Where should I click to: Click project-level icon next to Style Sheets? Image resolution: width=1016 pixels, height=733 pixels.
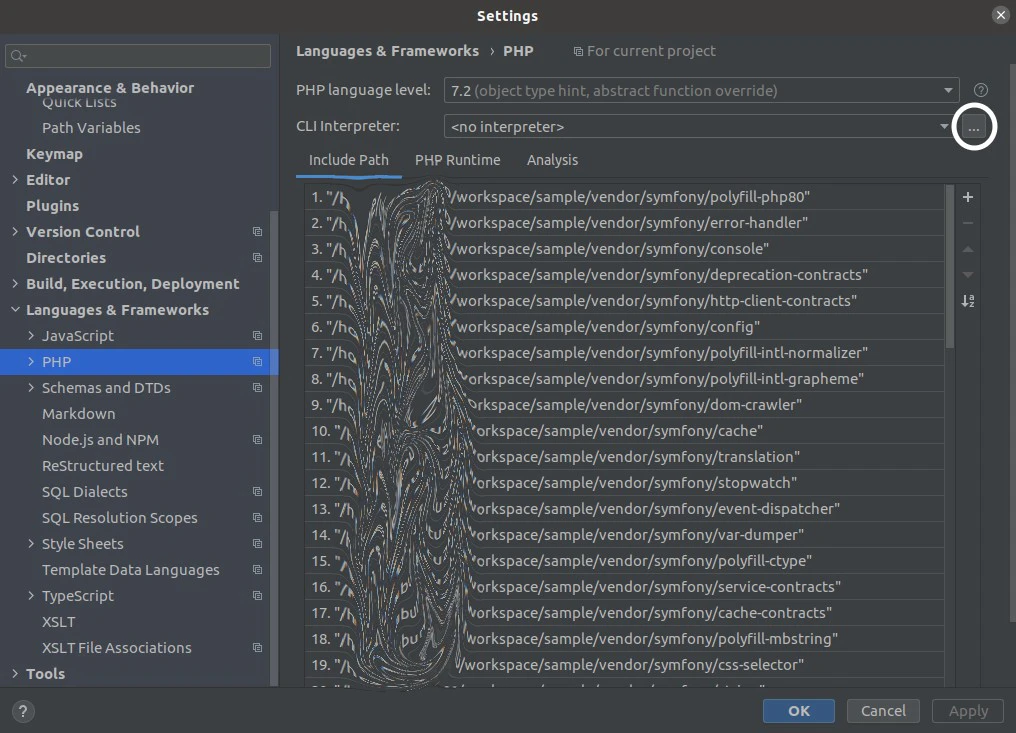coord(257,543)
